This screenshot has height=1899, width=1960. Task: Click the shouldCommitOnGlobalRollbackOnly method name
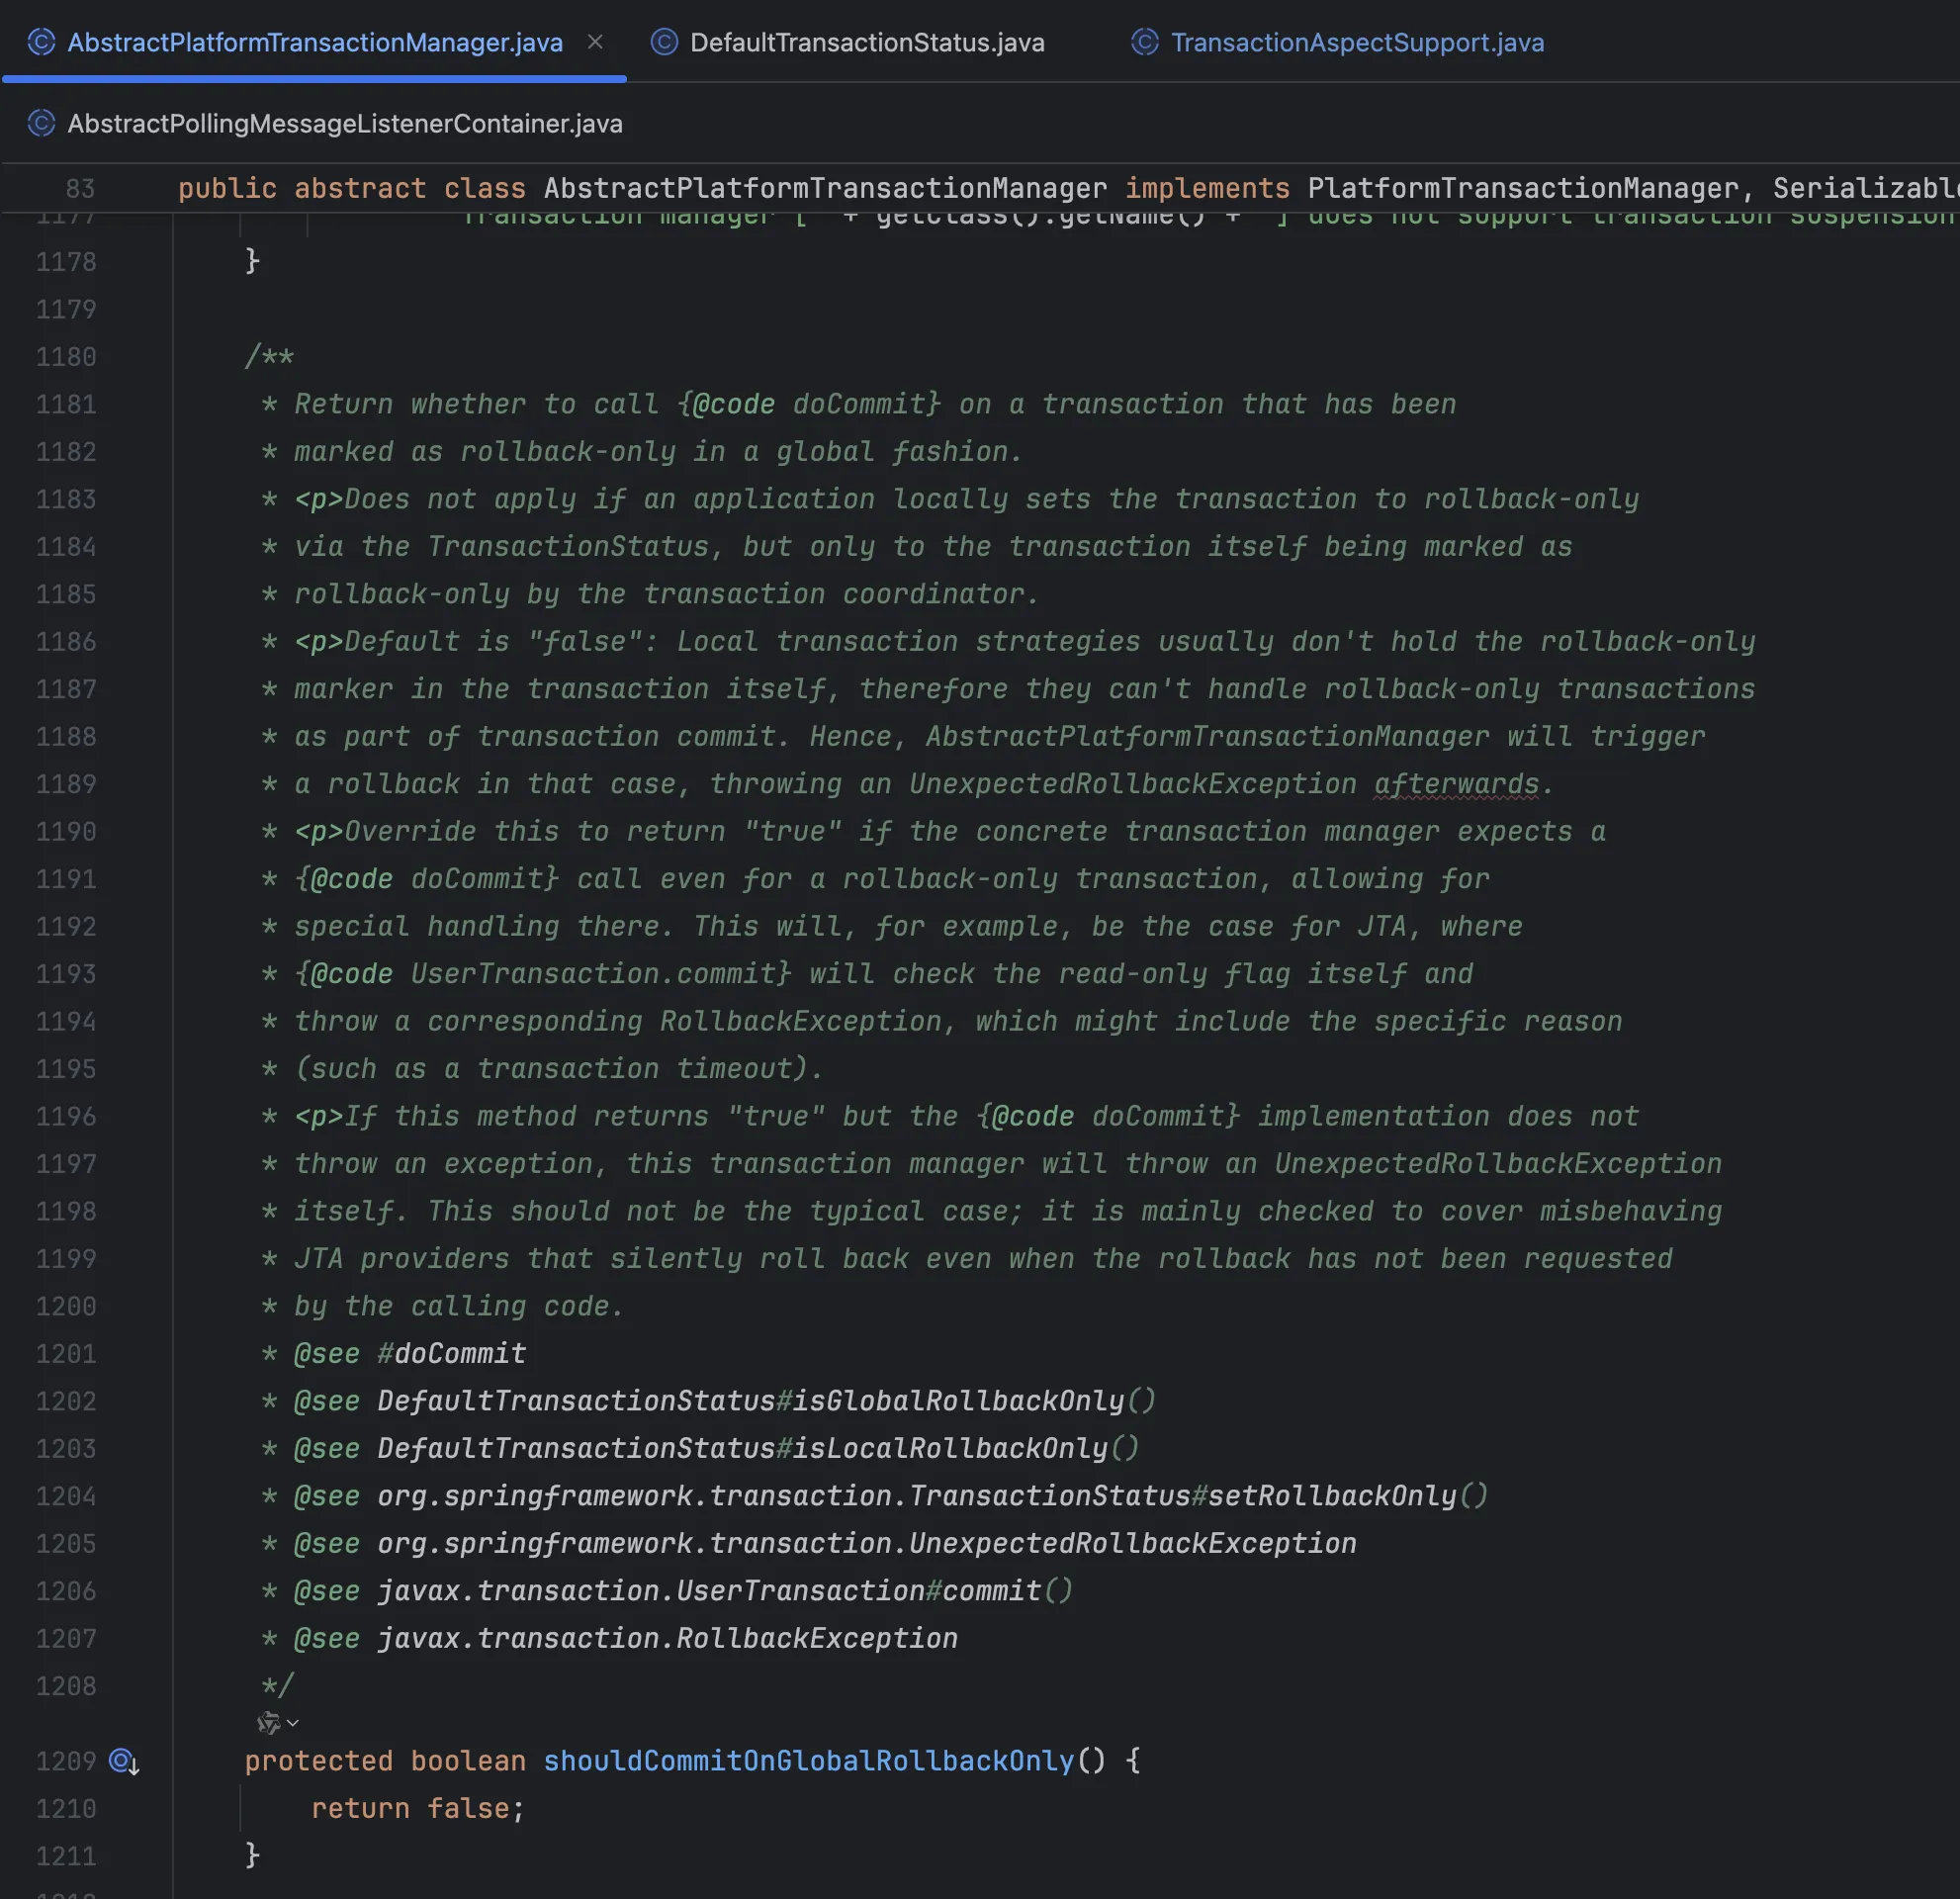click(x=808, y=1761)
